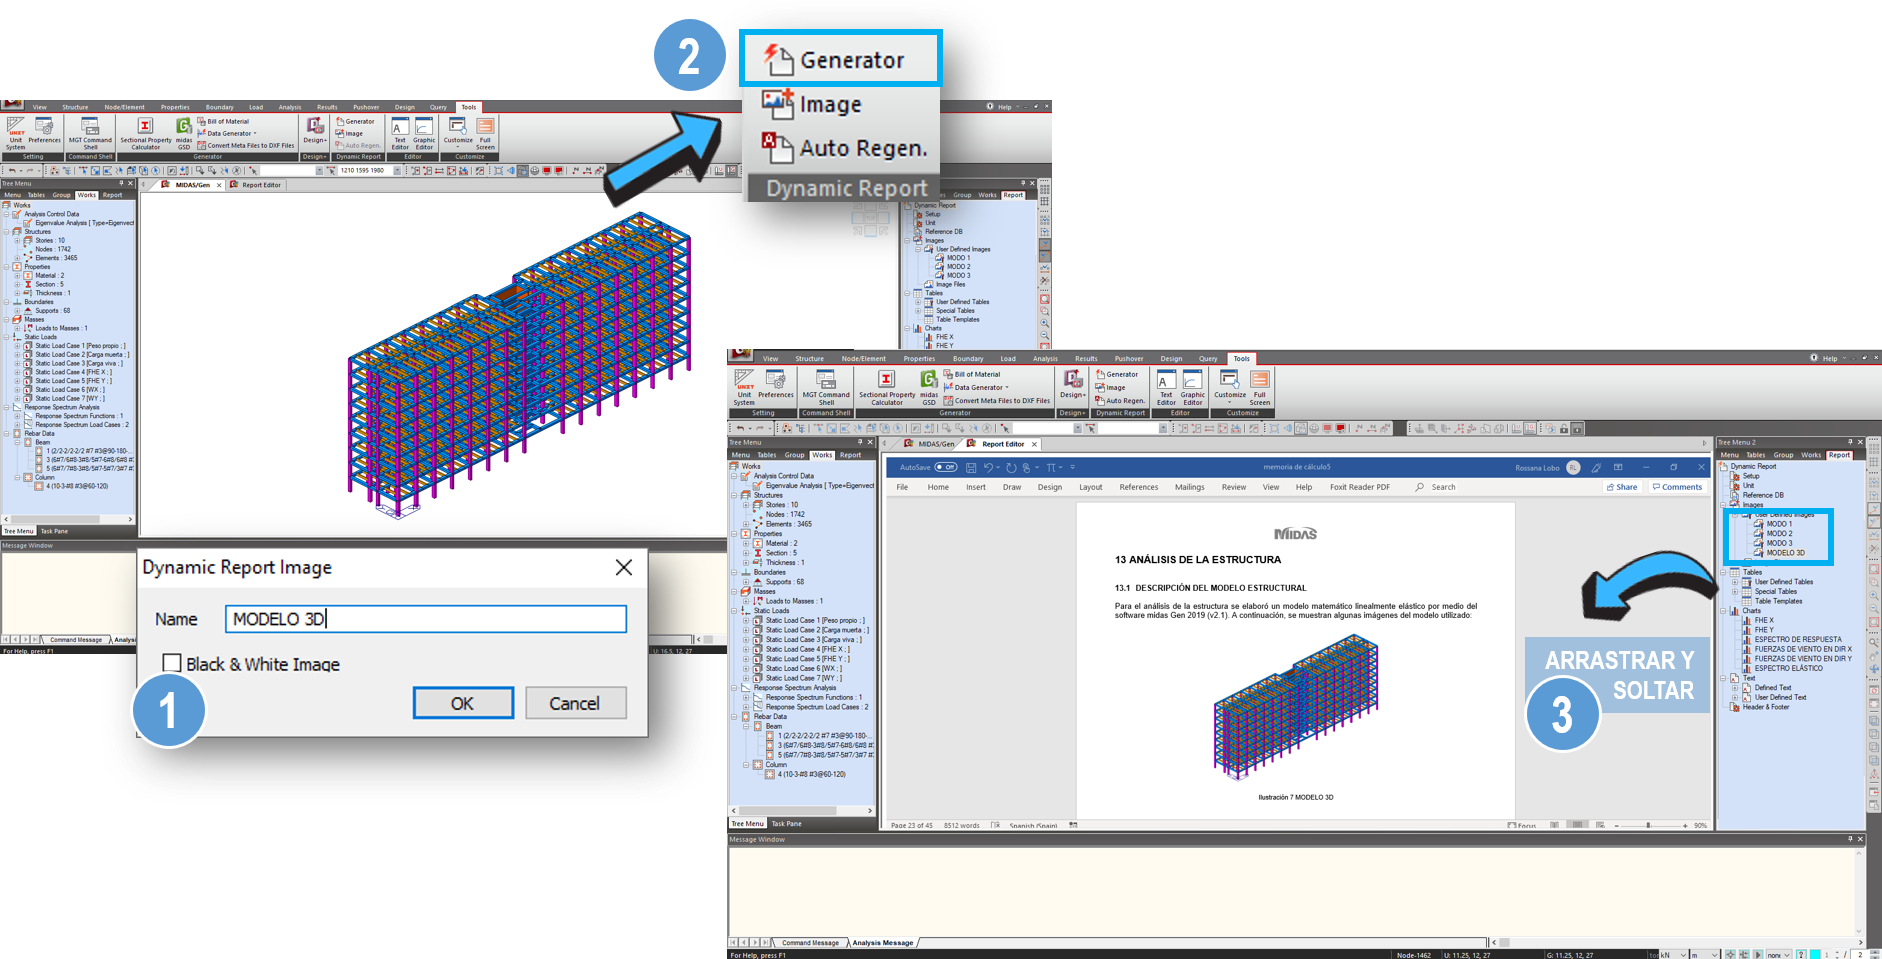
Task: Expand Material : 2 in upper-left Works tree
Action: (17, 275)
